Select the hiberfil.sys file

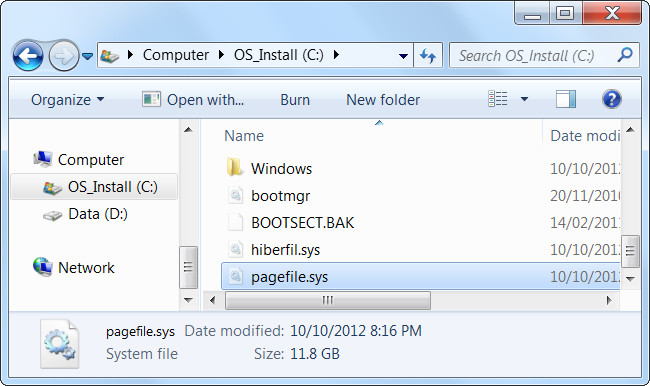point(285,250)
